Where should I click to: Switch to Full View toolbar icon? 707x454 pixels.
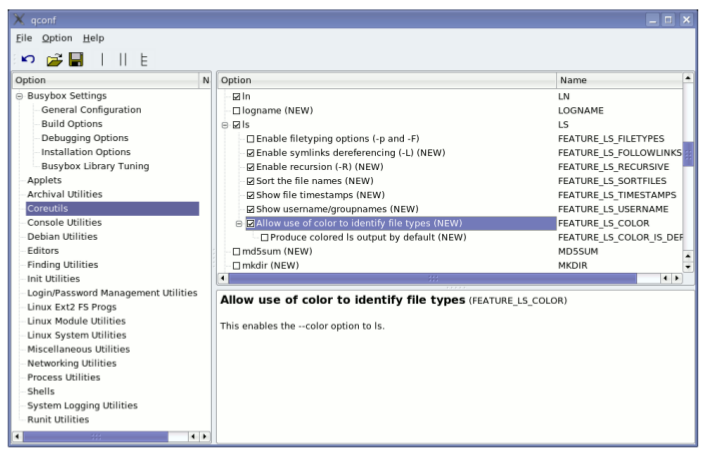pyautogui.click(x=143, y=60)
